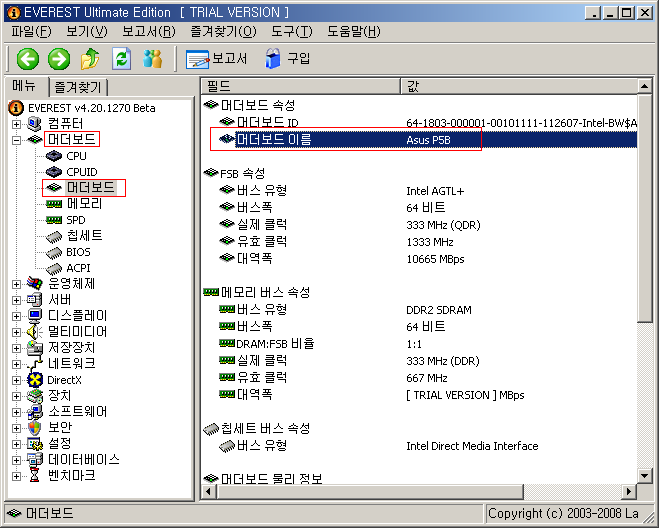This screenshot has height=528, width=659.
Task: Click the DirectX yellow X icon
Action: [34, 380]
